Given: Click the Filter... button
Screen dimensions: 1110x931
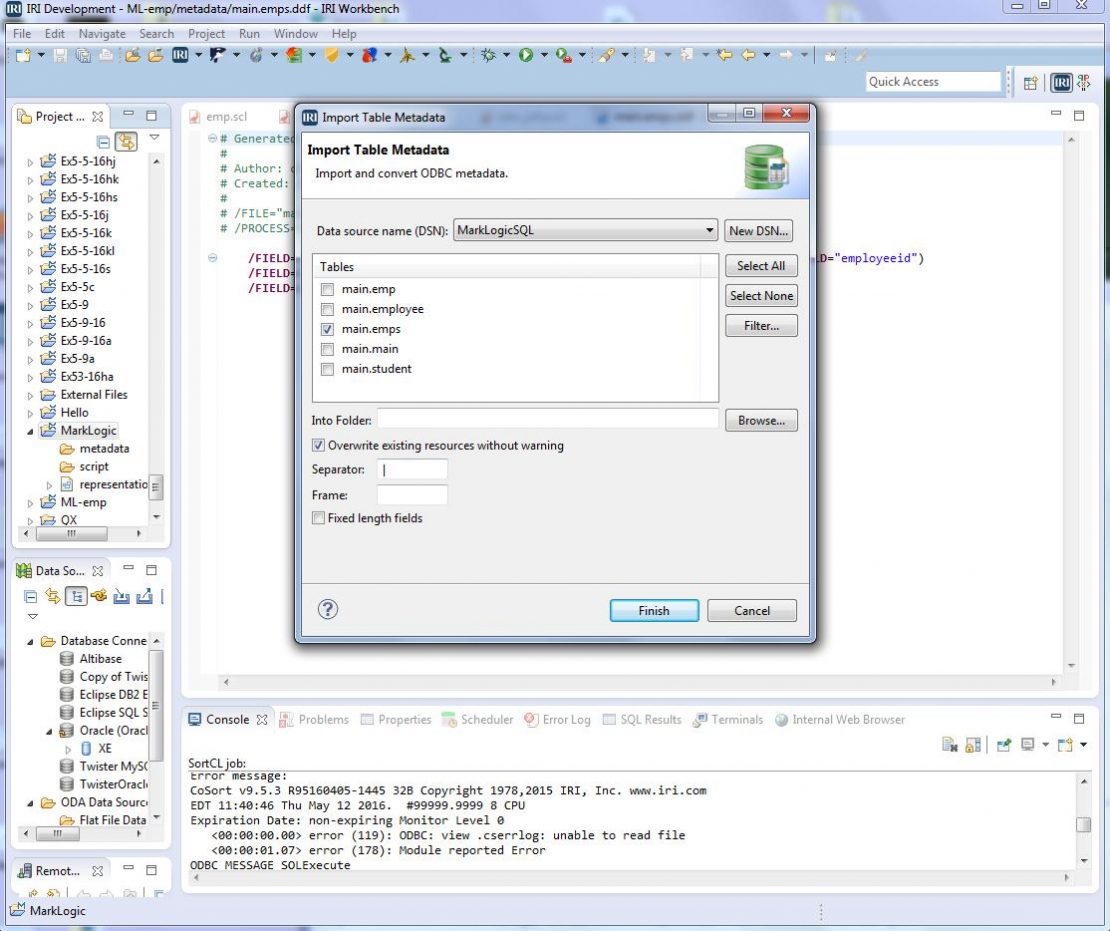Looking at the screenshot, I should 761,326.
